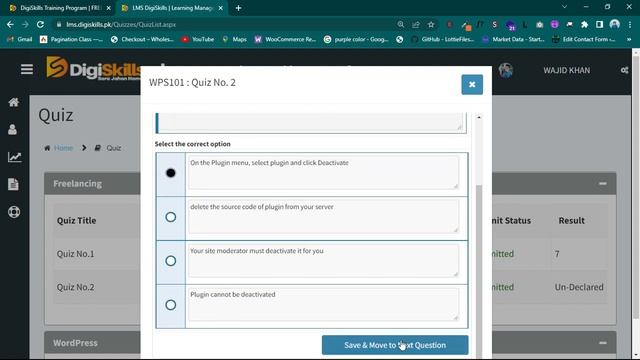The width and height of the screenshot is (640, 360).
Task: Open the browser profile avatar
Action: point(615,24)
